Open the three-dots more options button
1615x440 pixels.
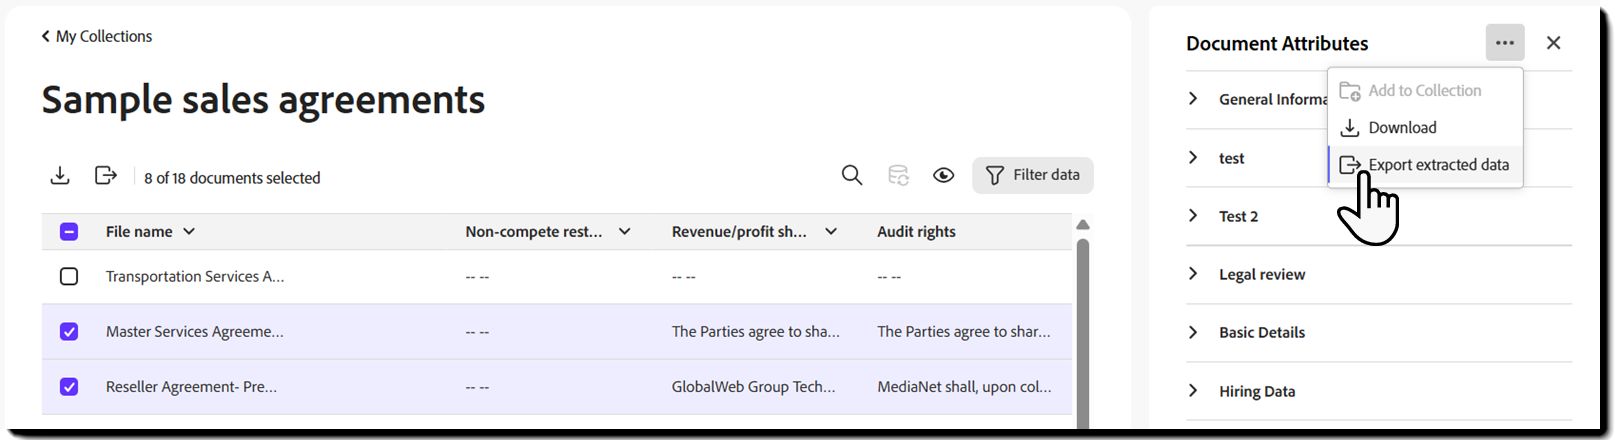click(x=1505, y=43)
